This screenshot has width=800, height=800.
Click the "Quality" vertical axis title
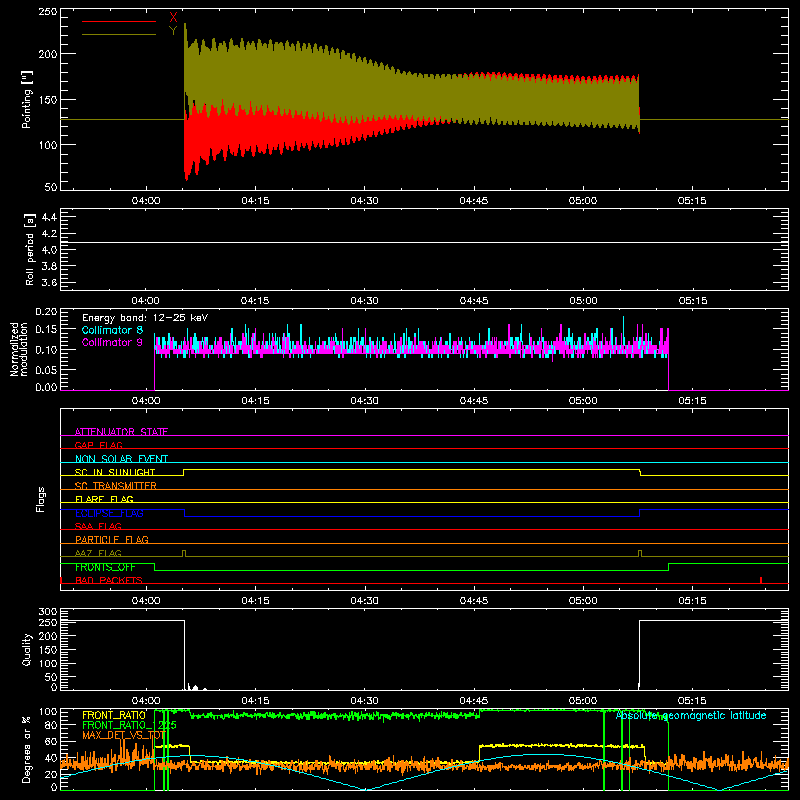click(27, 649)
